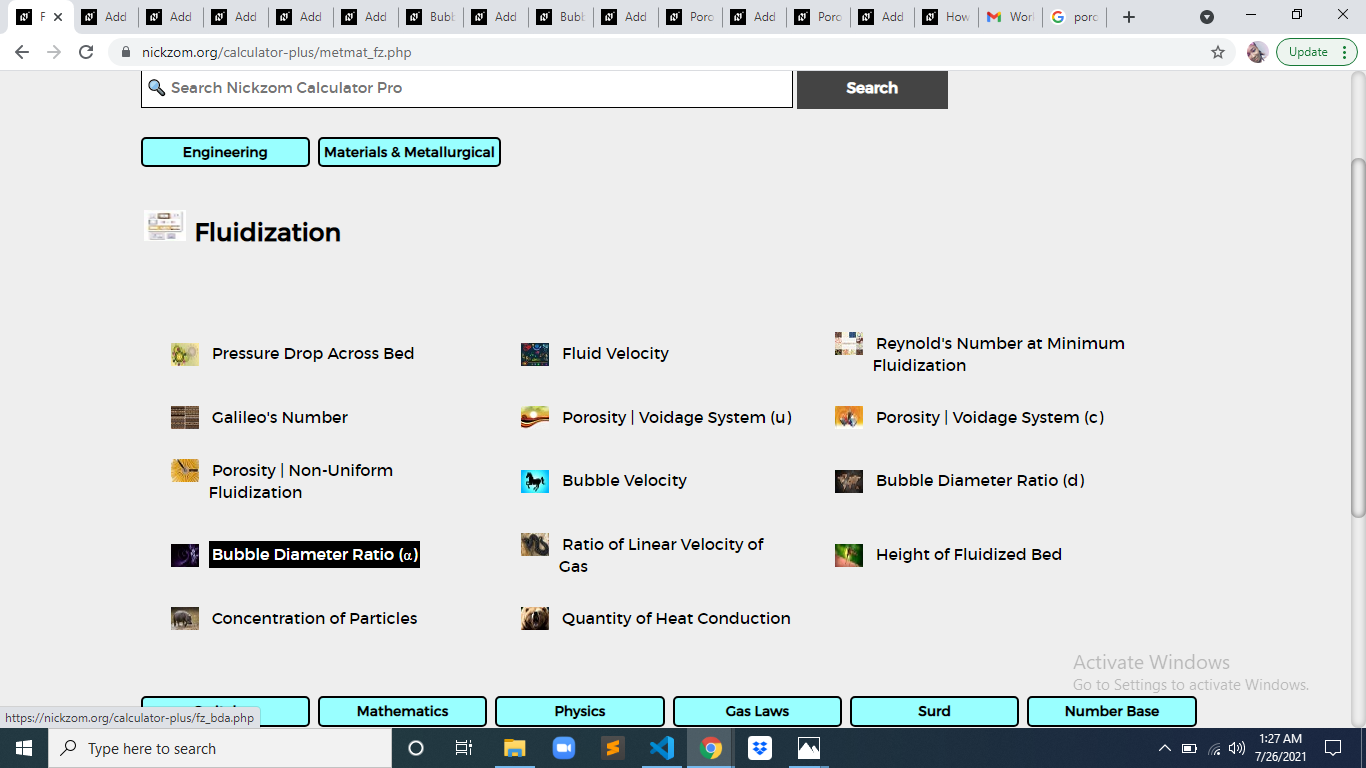
Task: Open the Quantity of Heat Conduction icon
Action: coord(535,619)
